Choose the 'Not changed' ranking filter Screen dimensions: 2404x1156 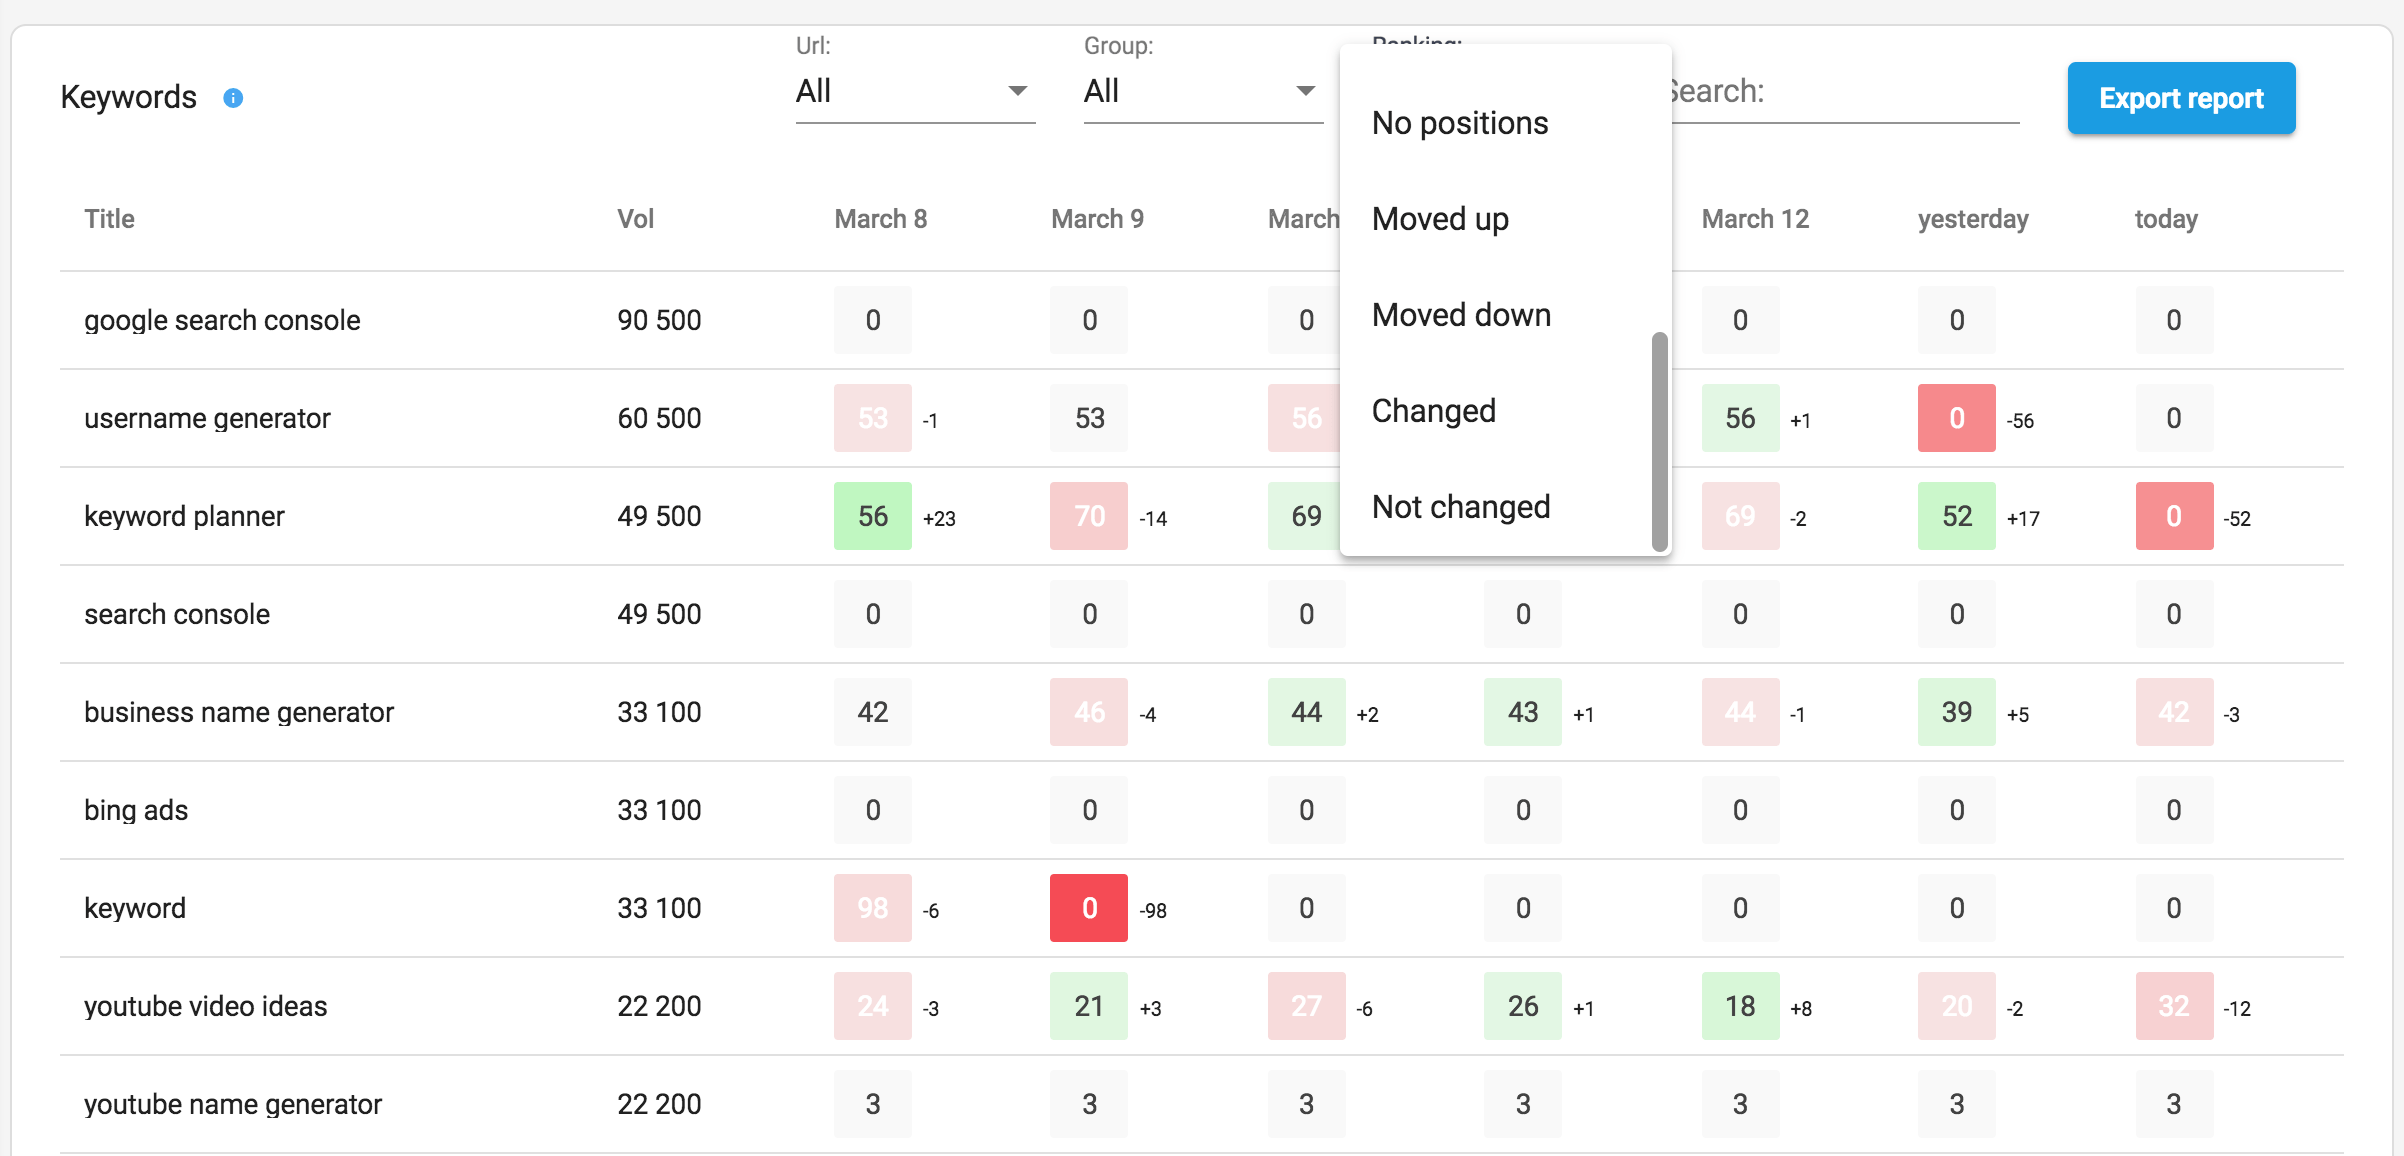pos(1461,507)
